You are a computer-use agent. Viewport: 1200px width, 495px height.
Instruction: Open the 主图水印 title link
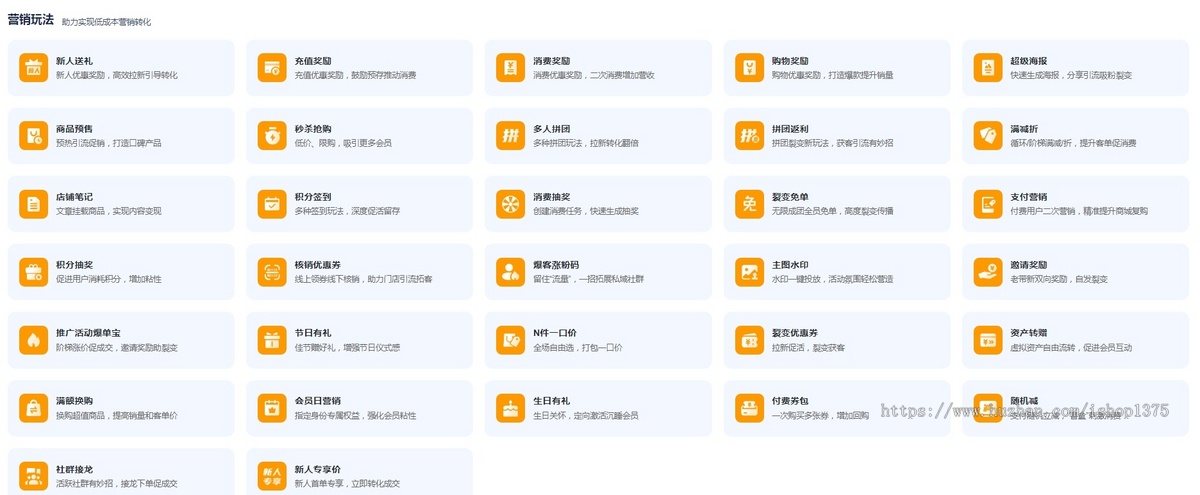[790, 265]
